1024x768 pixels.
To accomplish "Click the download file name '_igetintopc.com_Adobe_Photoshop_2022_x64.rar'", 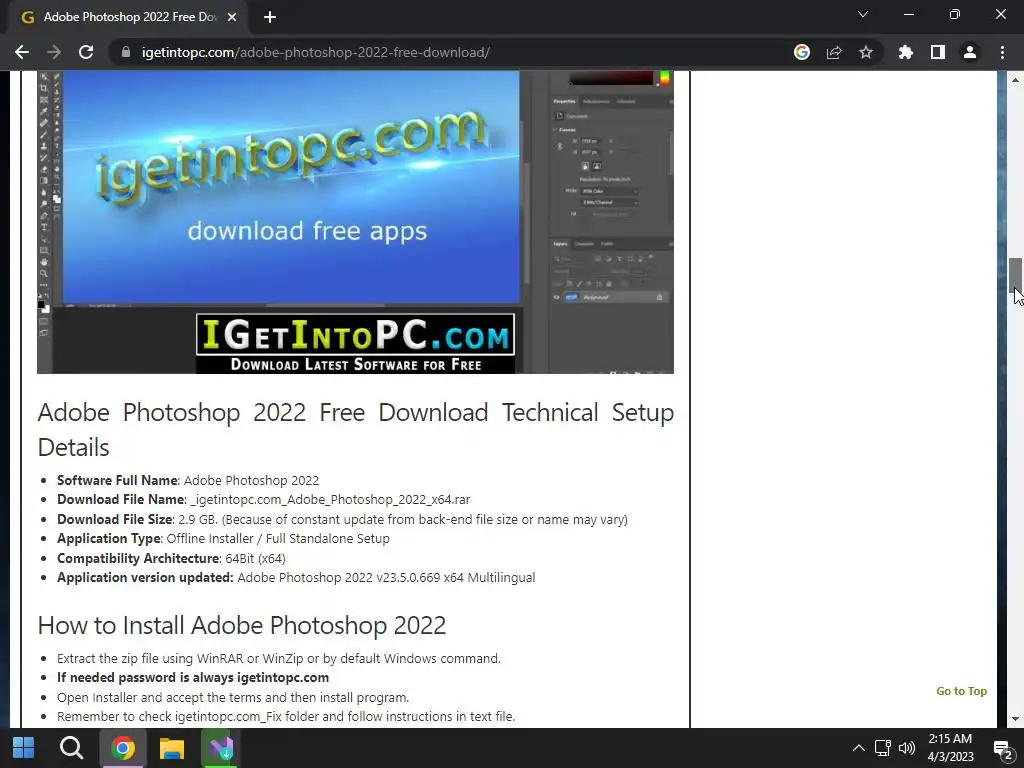I will 330,500.
